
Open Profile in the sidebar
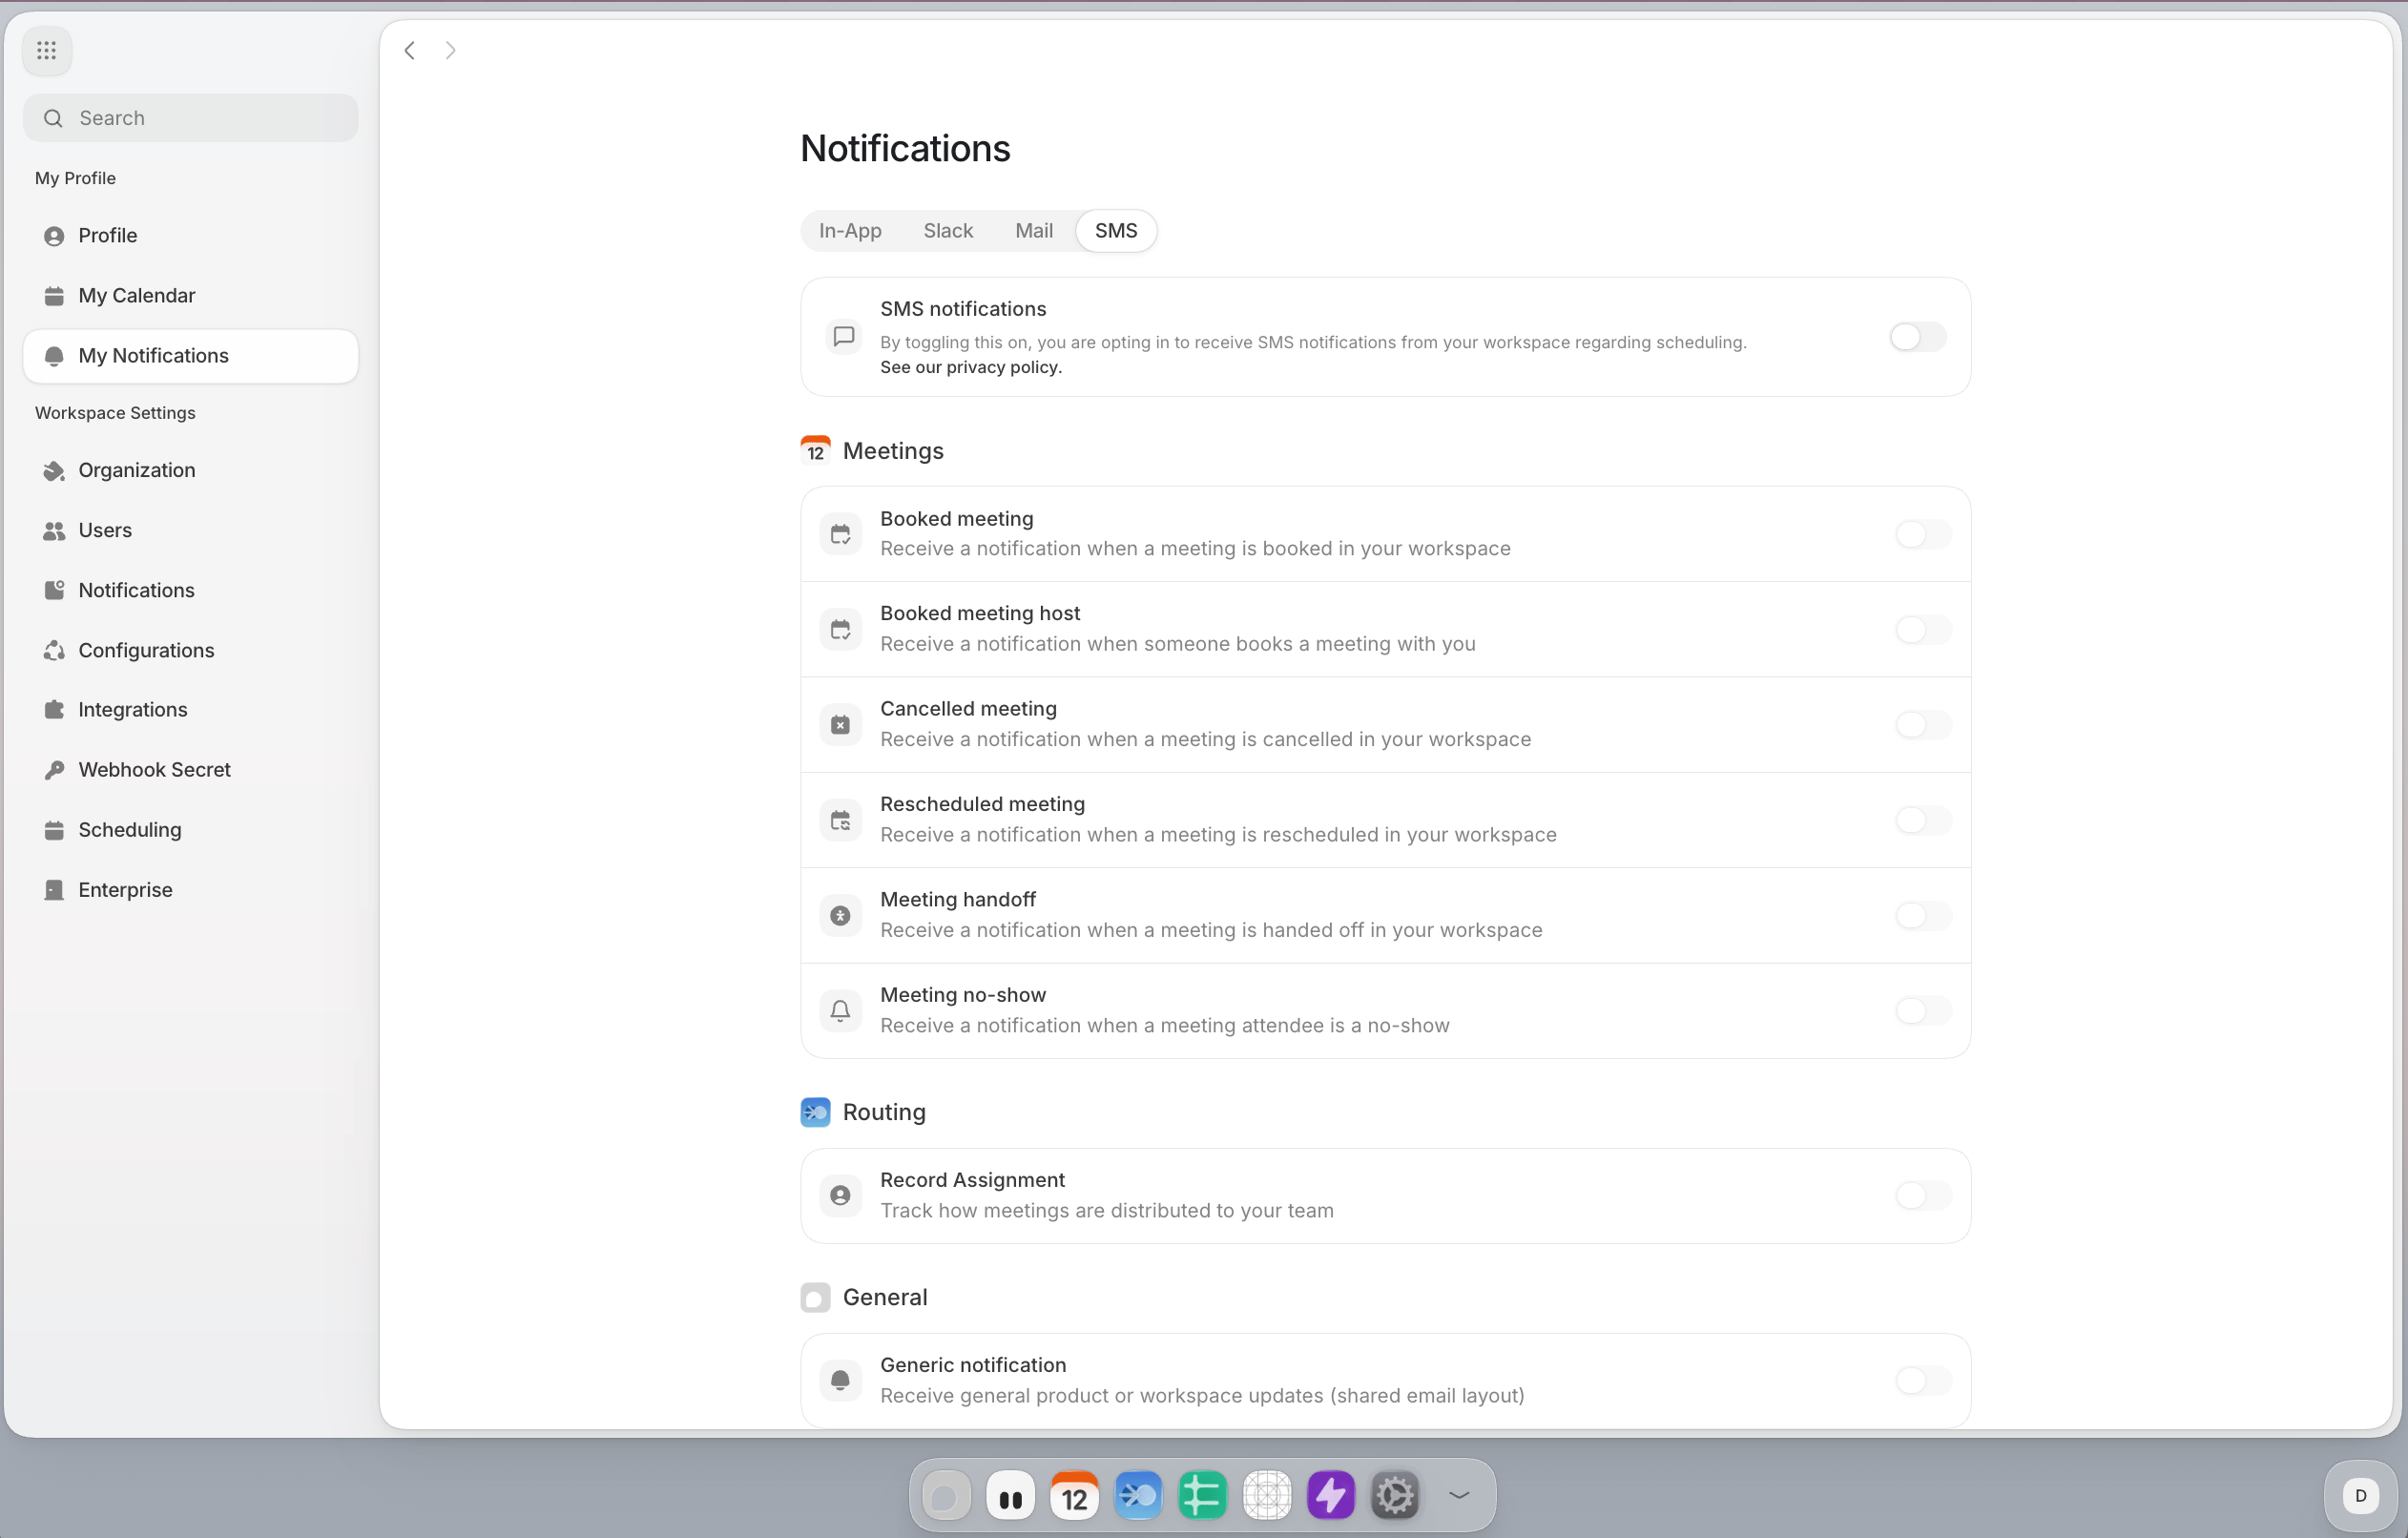coord(191,235)
